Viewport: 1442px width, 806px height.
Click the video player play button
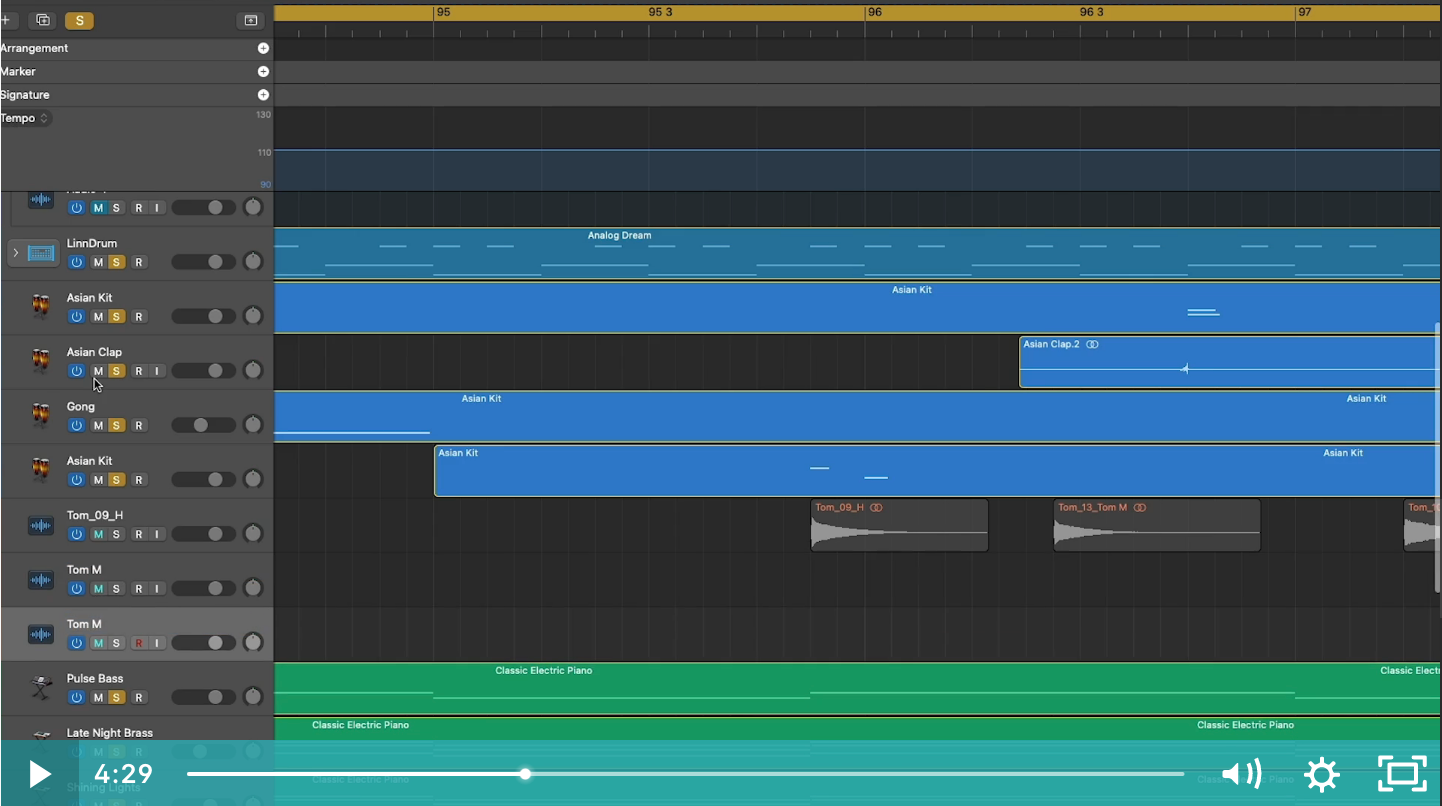[39, 774]
